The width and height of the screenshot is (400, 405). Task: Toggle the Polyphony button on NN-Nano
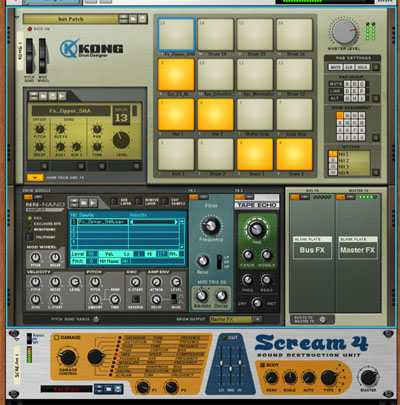coord(30,237)
